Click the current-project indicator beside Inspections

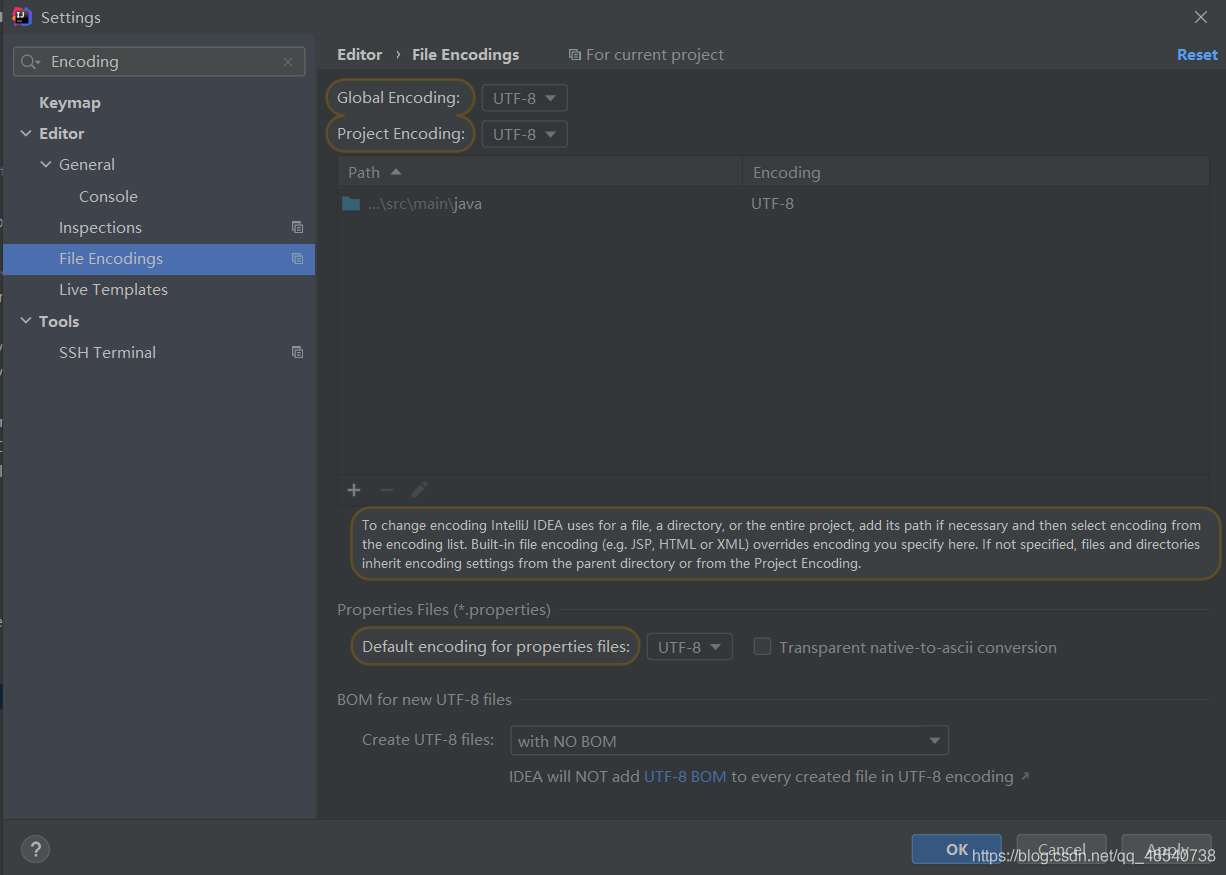pyautogui.click(x=297, y=227)
